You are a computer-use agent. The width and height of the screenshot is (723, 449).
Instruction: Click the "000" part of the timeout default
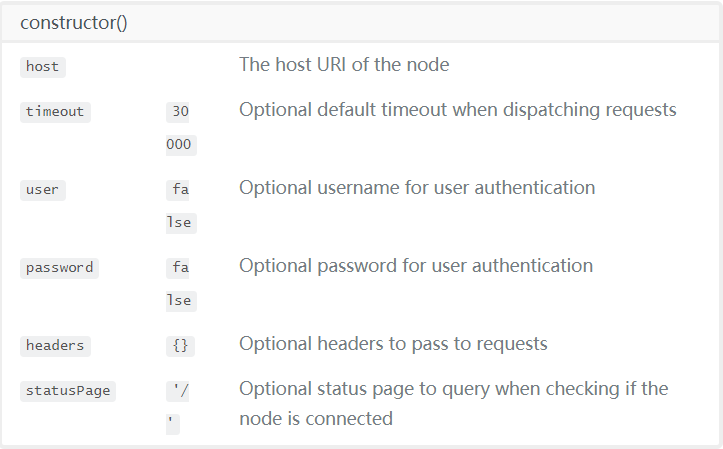coord(181,145)
